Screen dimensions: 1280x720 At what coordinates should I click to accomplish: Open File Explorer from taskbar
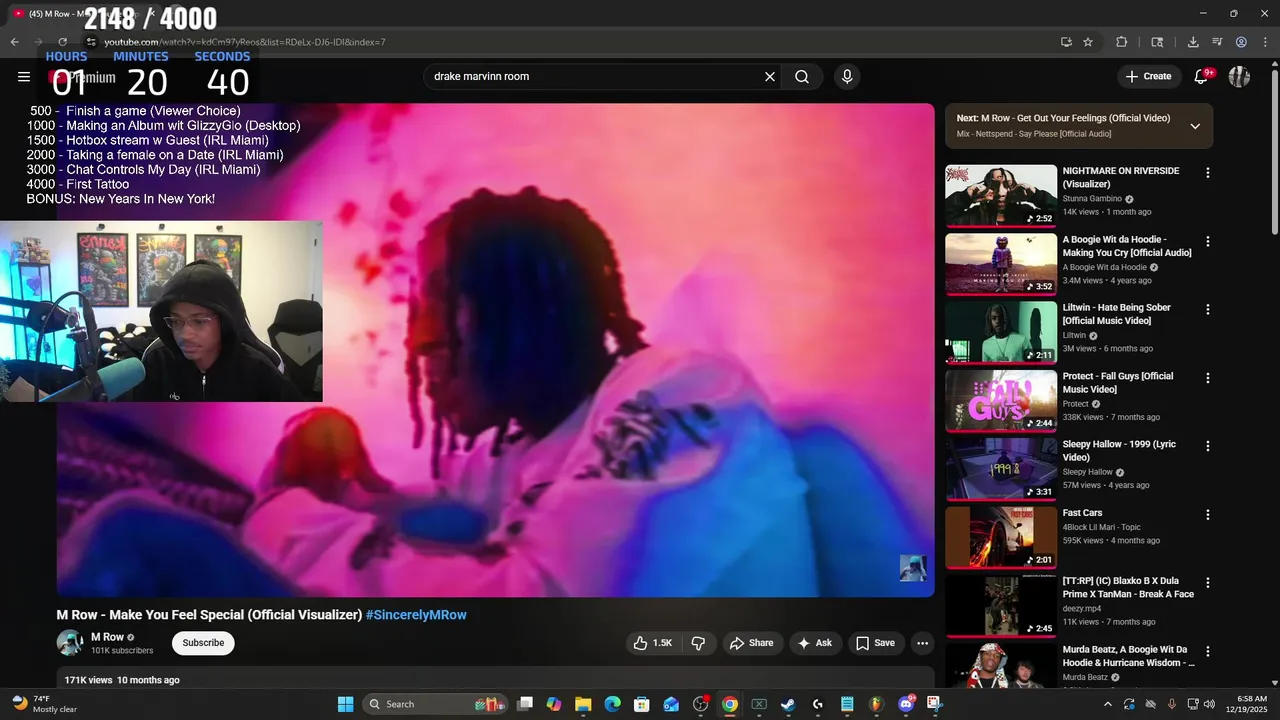pos(583,704)
